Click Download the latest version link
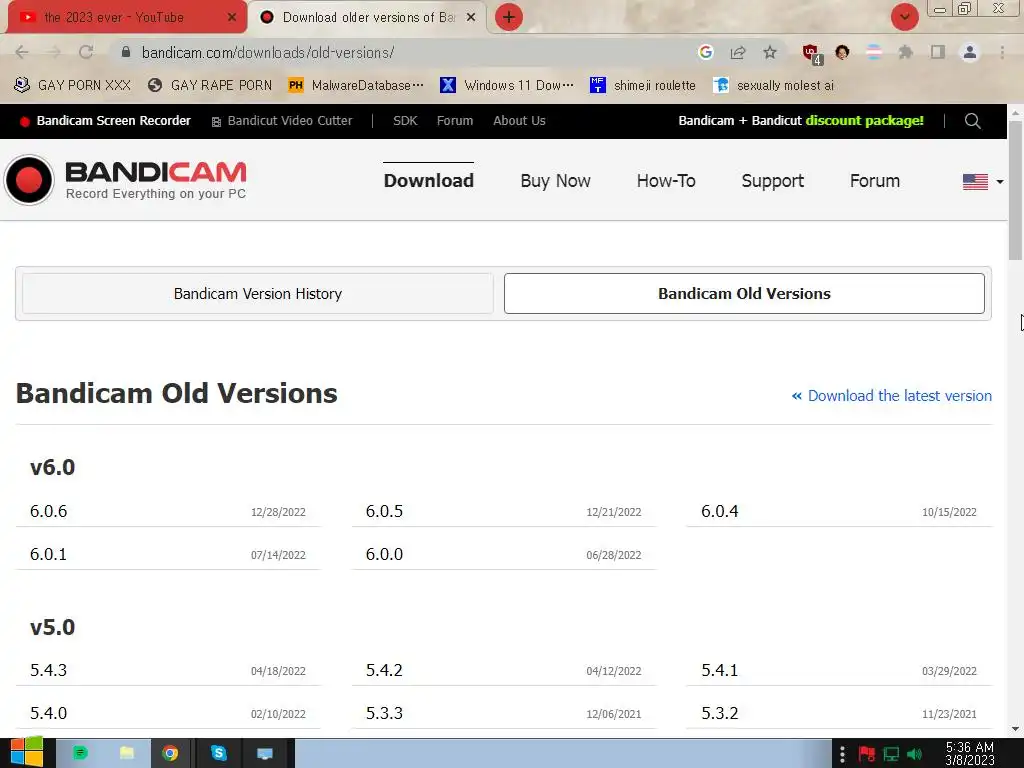Viewport: 1024px width, 768px height. tap(891, 396)
